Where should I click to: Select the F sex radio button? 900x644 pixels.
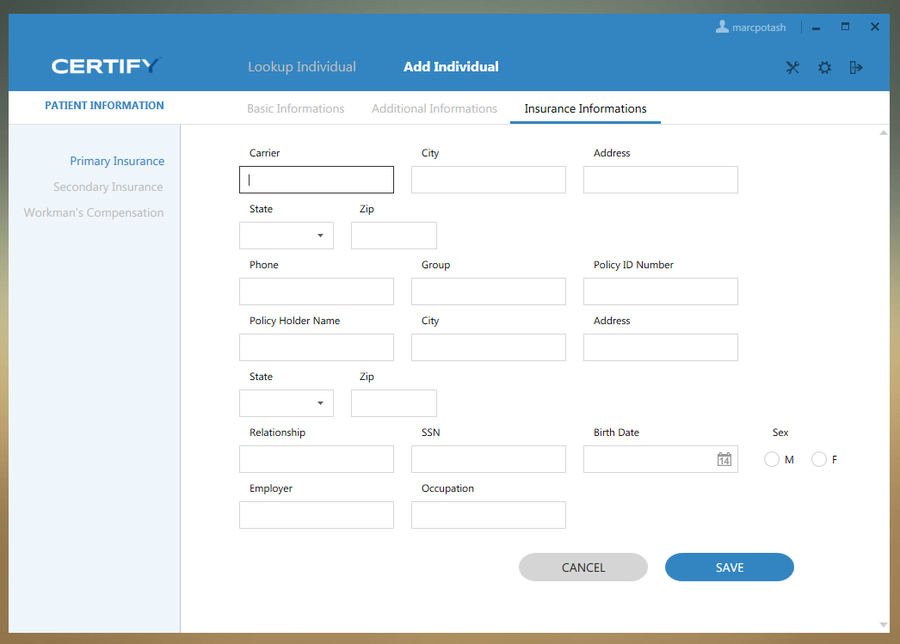click(x=819, y=459)
